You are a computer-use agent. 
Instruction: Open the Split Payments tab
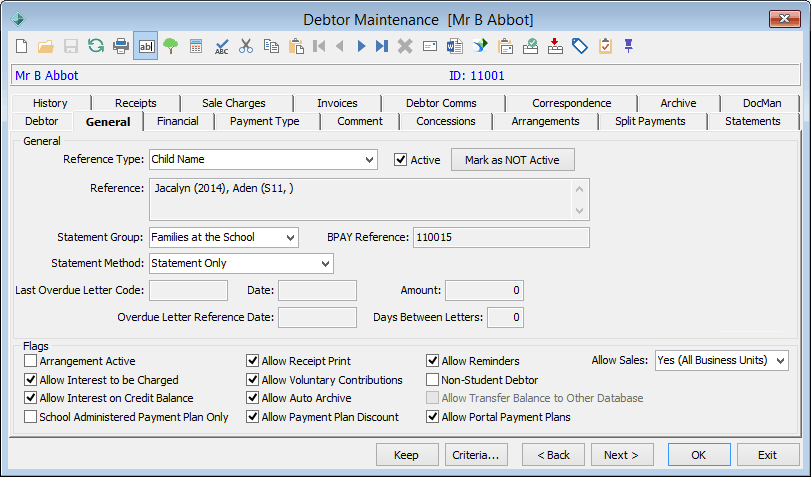(650, 121)
